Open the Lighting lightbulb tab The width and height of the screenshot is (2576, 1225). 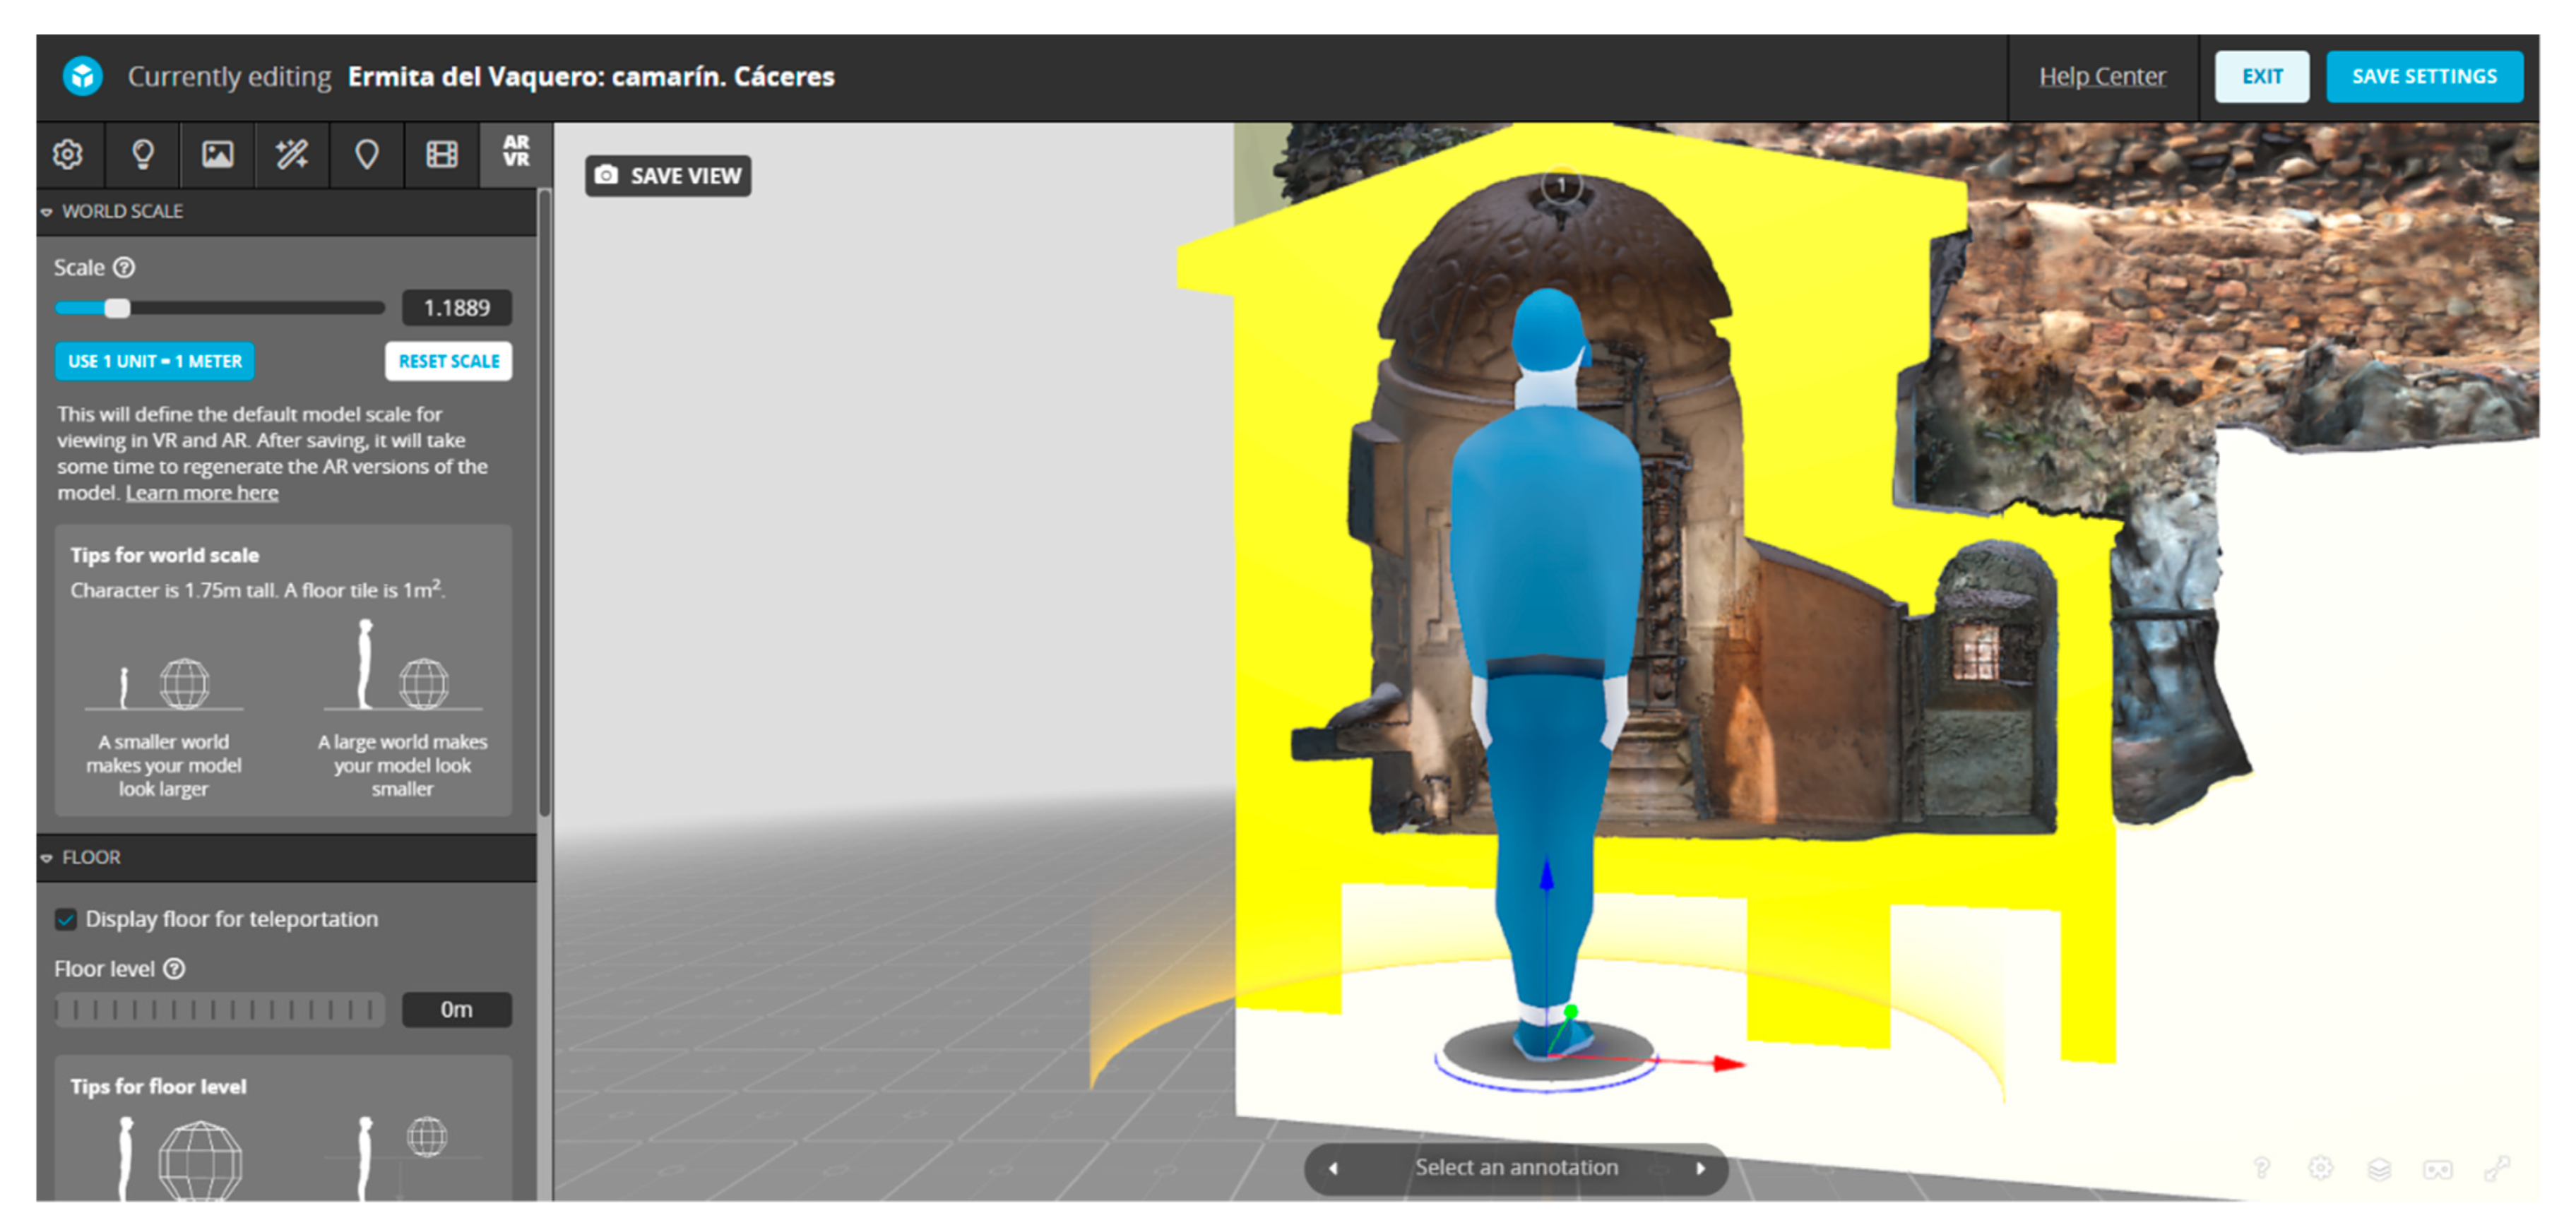[143, 154]
